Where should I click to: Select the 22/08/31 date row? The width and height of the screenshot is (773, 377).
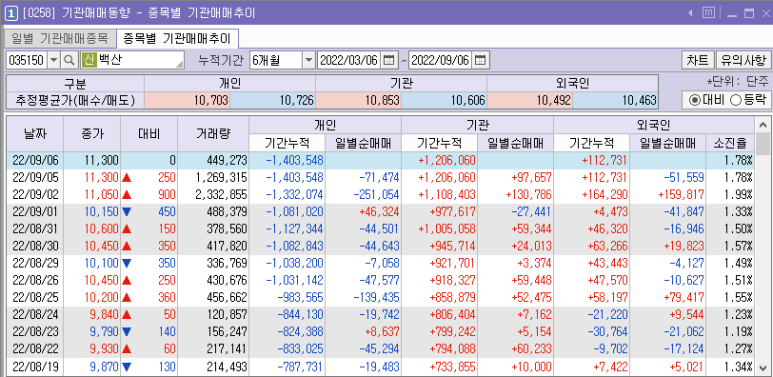380,229
